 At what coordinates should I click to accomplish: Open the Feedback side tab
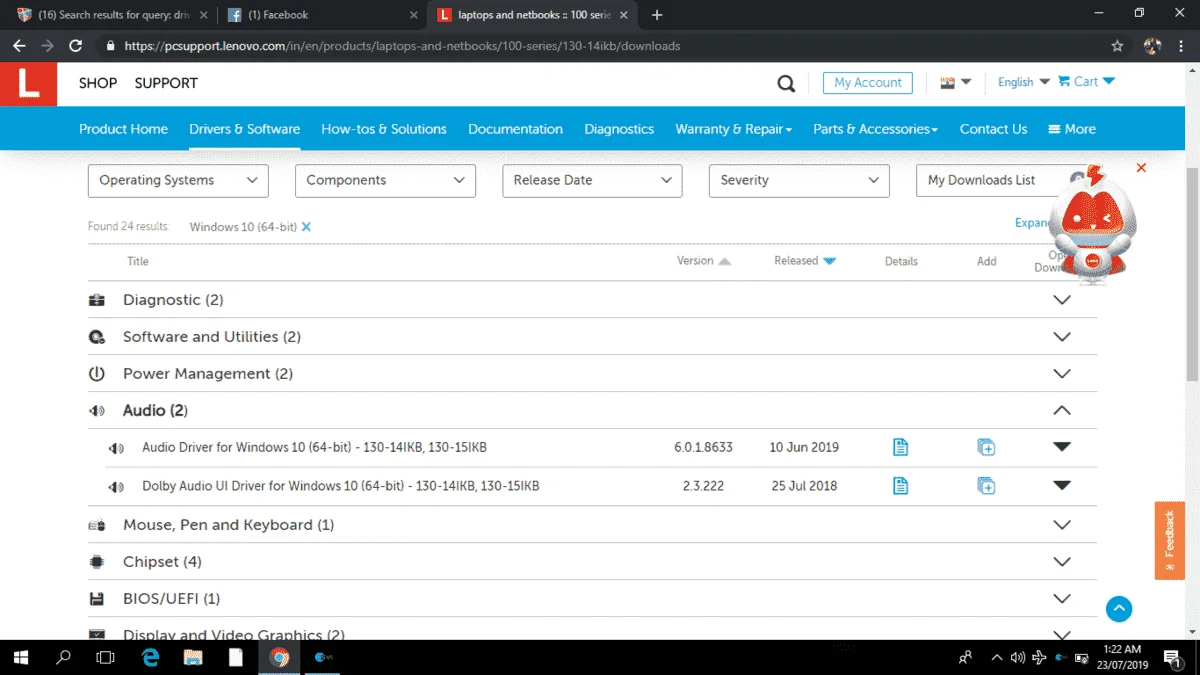click(1170, 540)
